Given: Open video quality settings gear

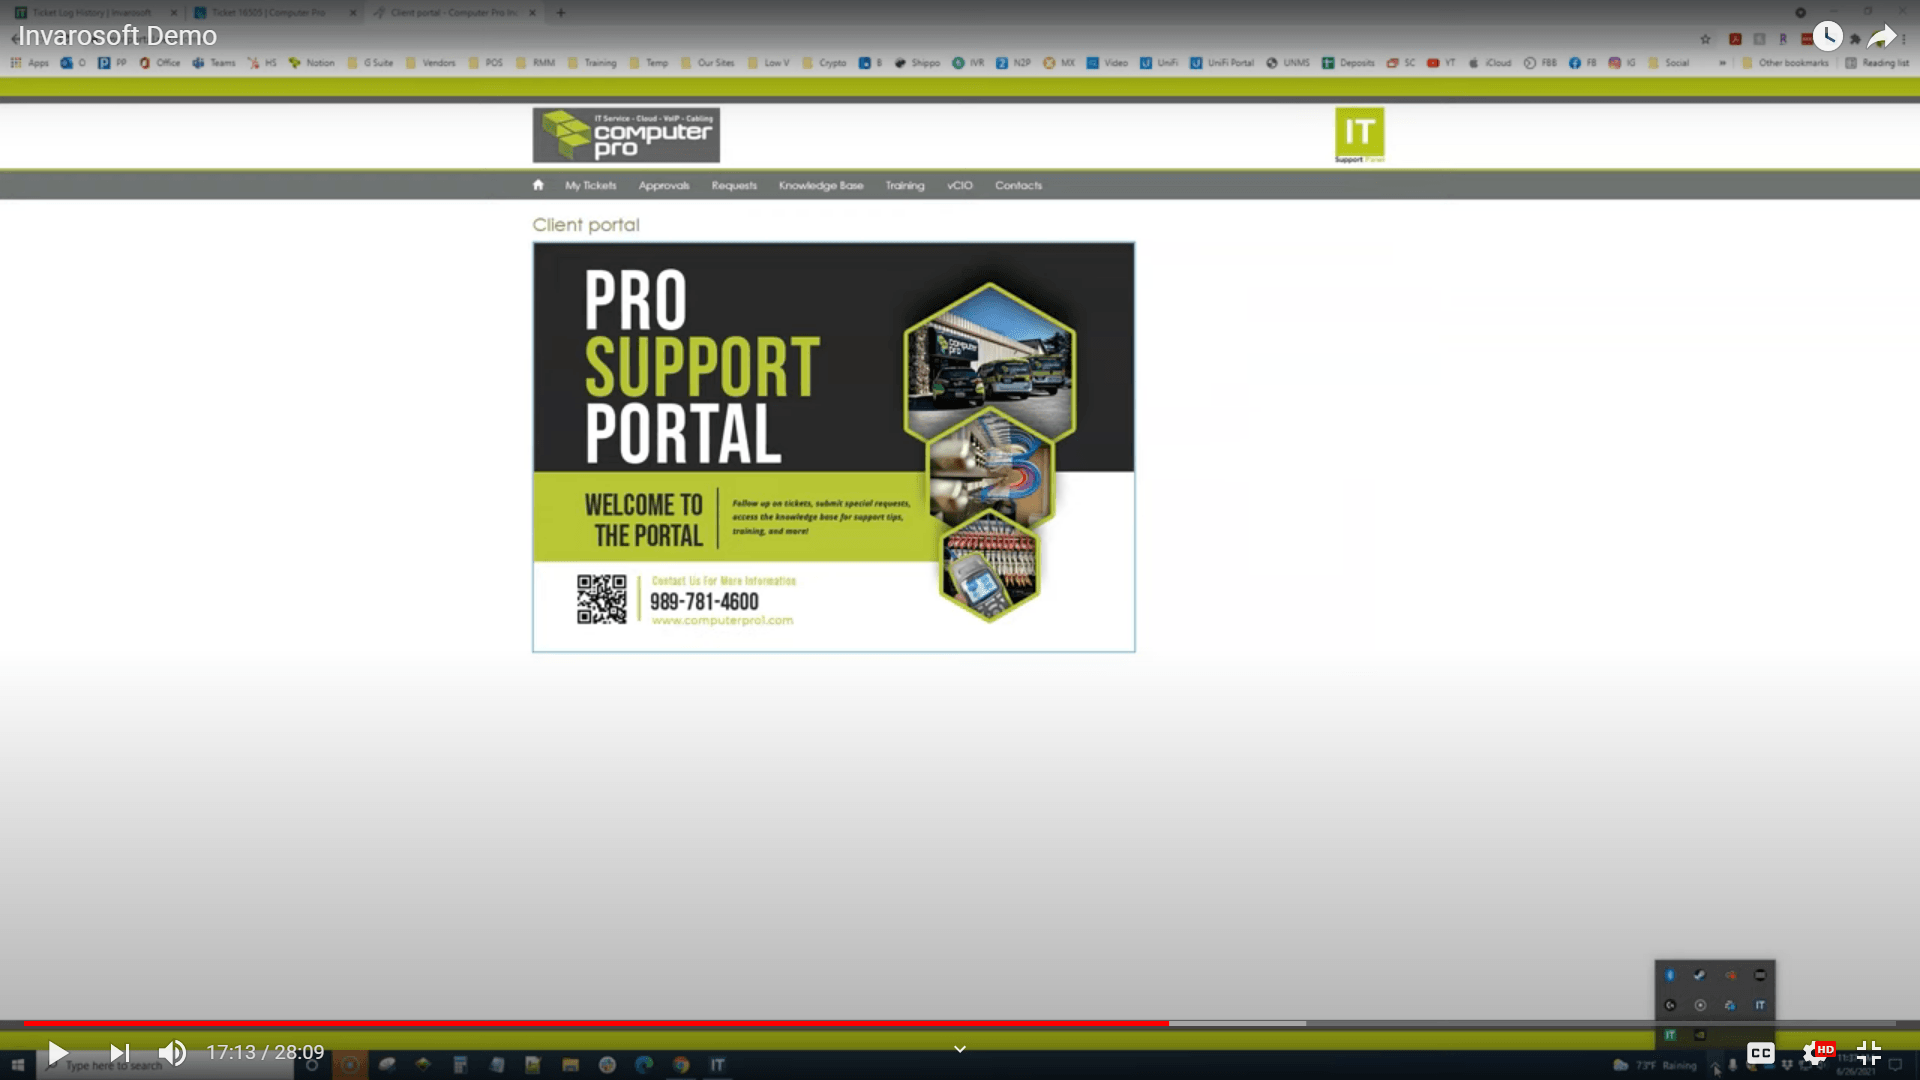Looking at the screenshot, I should (1815, 1052).
